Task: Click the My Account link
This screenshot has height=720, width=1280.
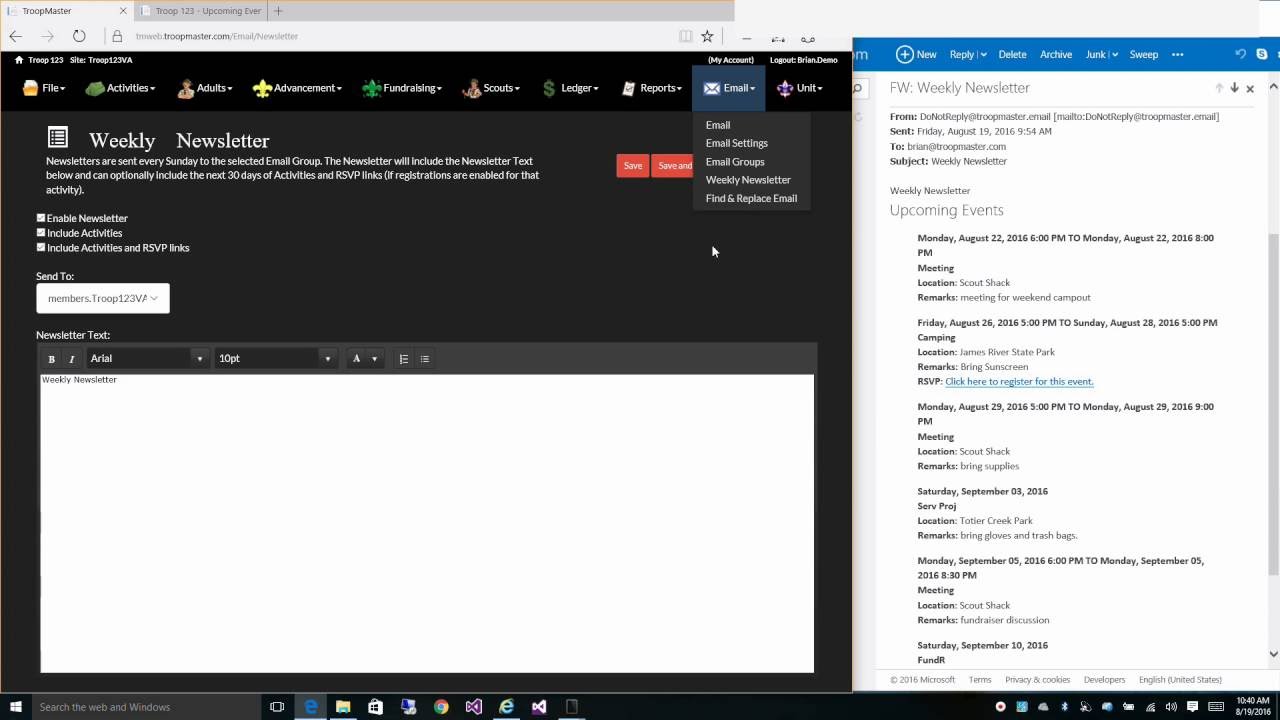Action: click(731, 60)
